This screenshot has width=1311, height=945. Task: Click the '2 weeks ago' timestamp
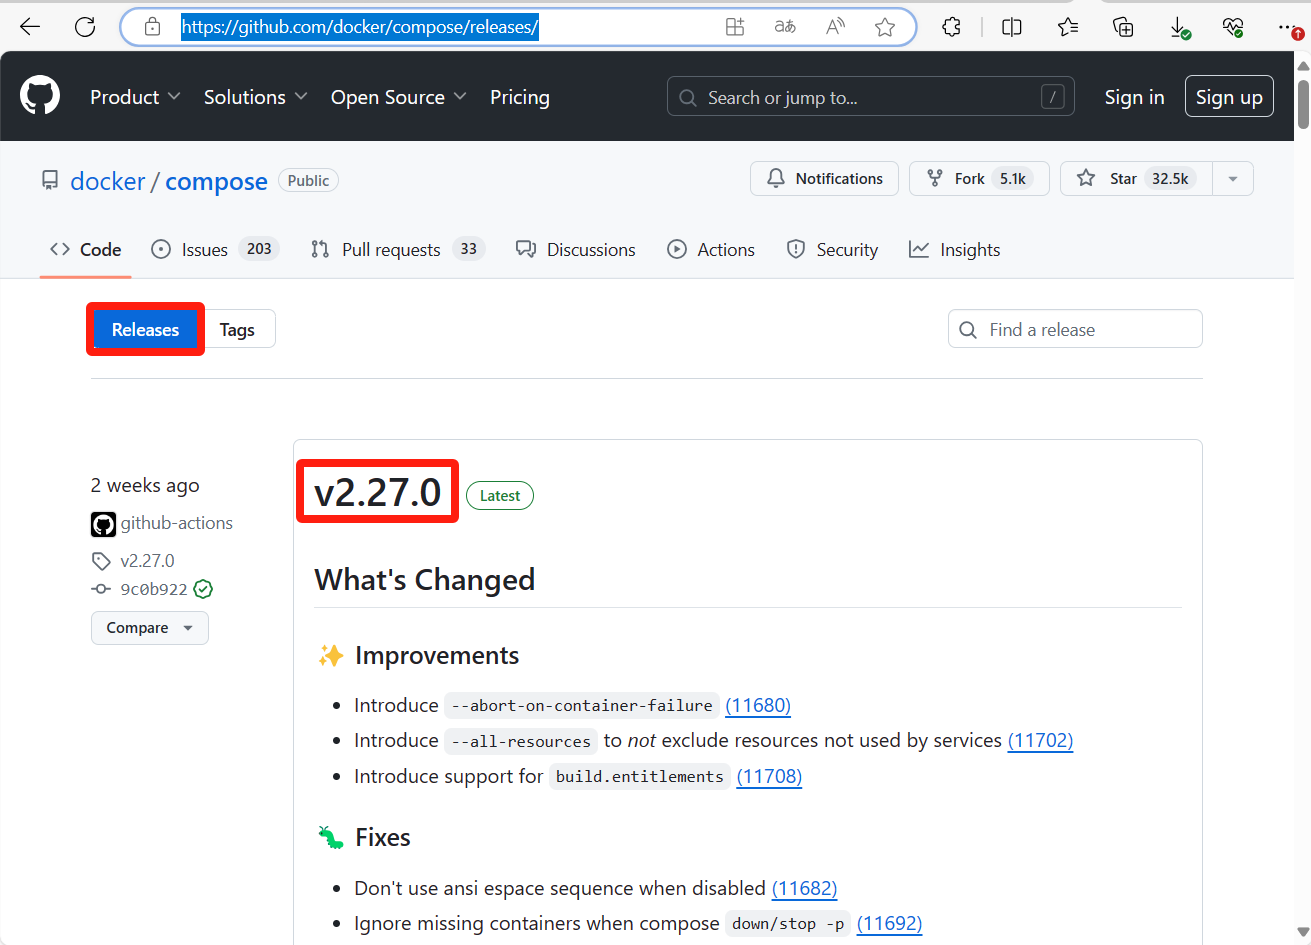145,486
